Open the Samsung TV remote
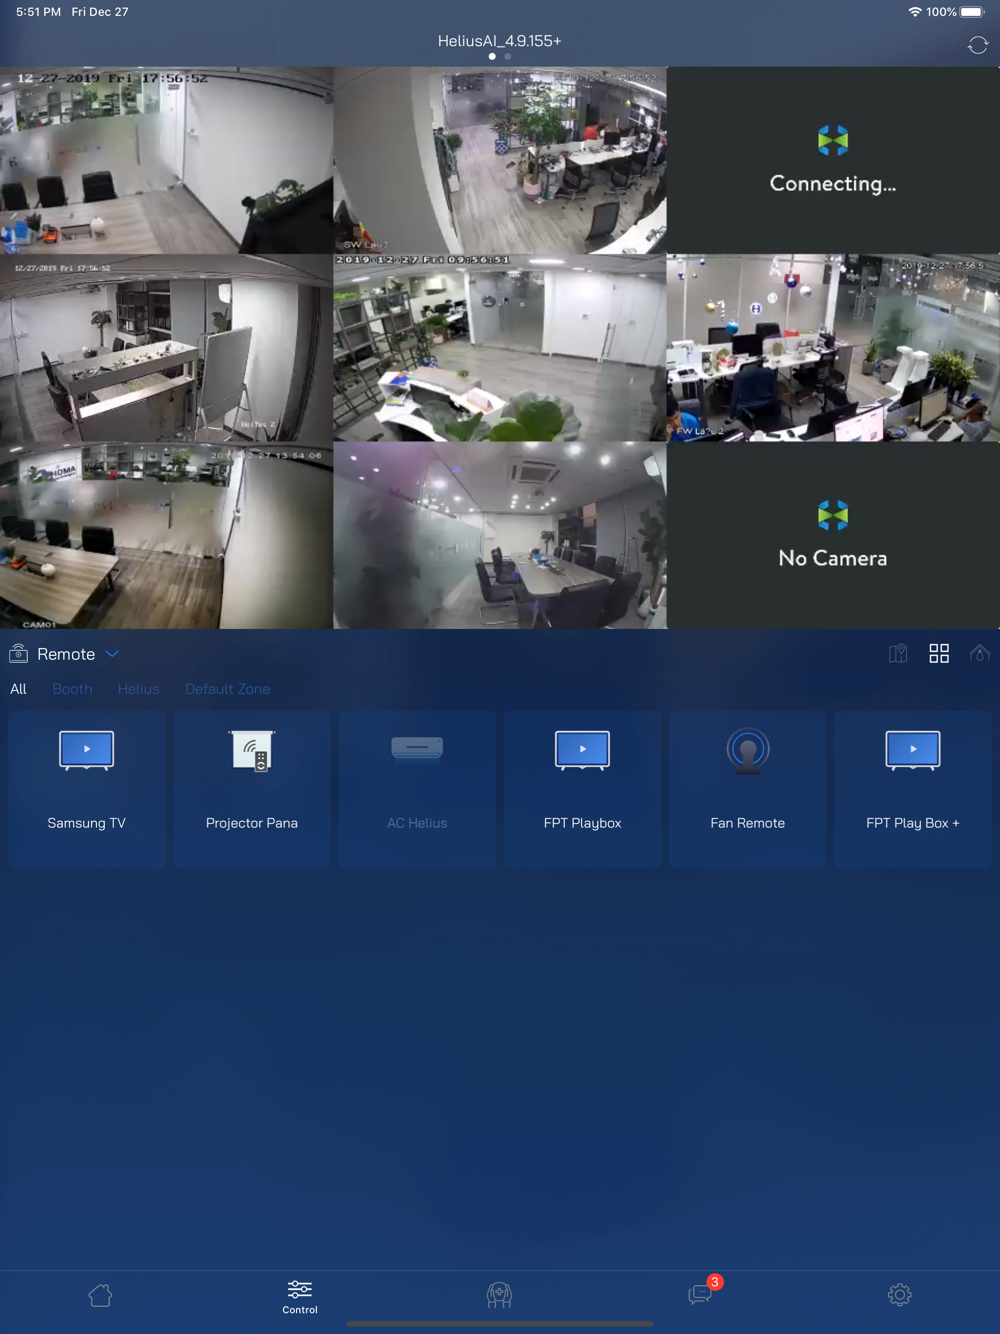Screen dimensions: 1000x1334 tap(87, 789)
